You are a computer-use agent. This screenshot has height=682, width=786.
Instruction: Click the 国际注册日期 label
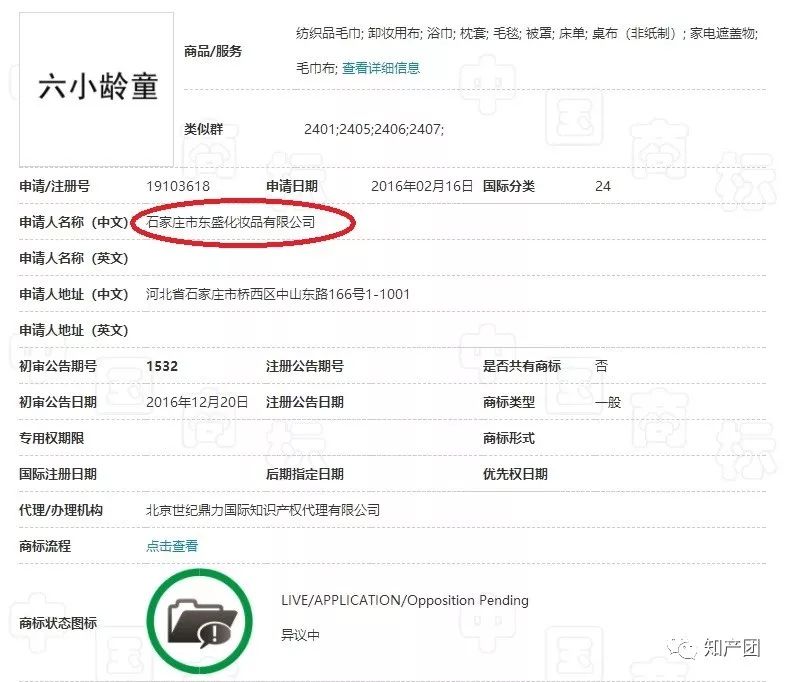pos(58,474)
